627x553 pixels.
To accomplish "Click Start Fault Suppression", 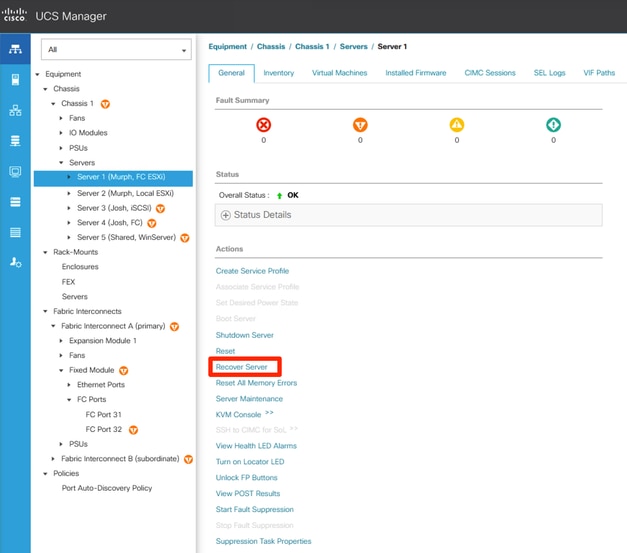I will (255, 509).
